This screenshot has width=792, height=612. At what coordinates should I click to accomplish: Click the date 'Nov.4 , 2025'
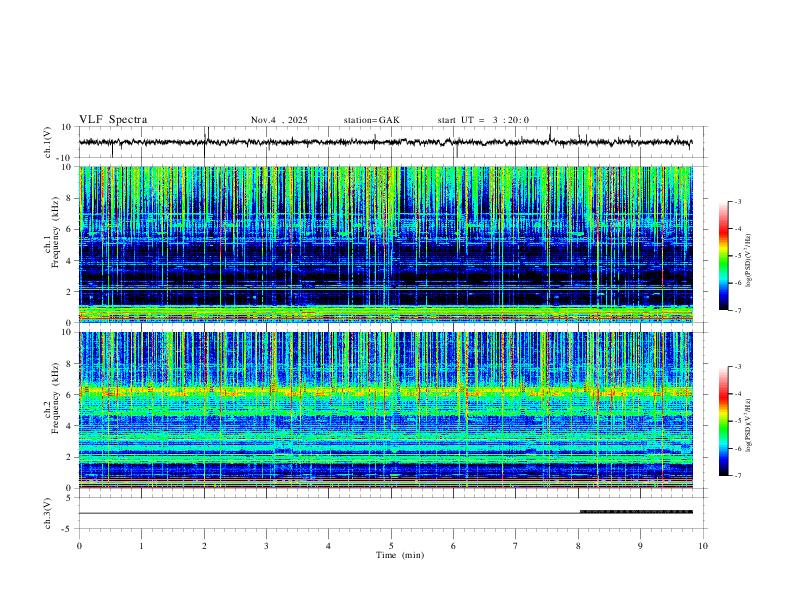click(x=279, y=120)
